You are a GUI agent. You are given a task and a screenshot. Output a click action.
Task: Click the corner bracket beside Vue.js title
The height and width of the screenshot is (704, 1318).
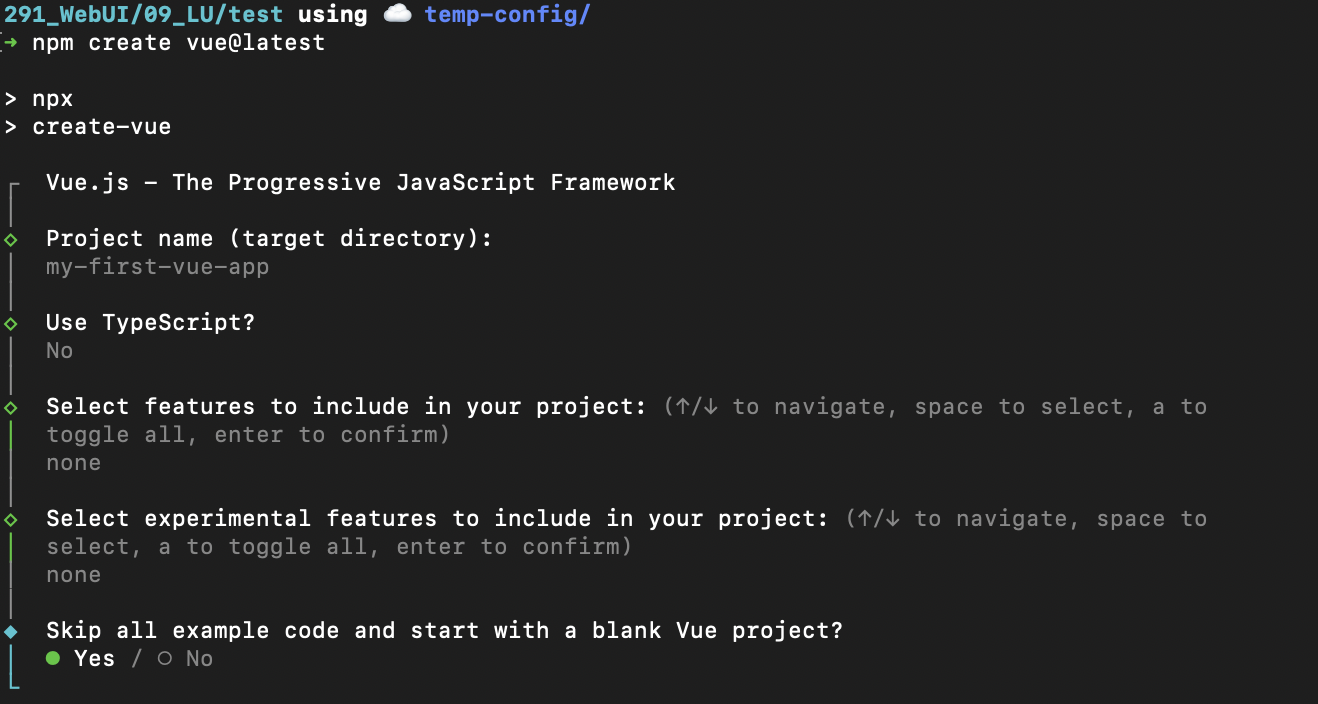(12, 187)
